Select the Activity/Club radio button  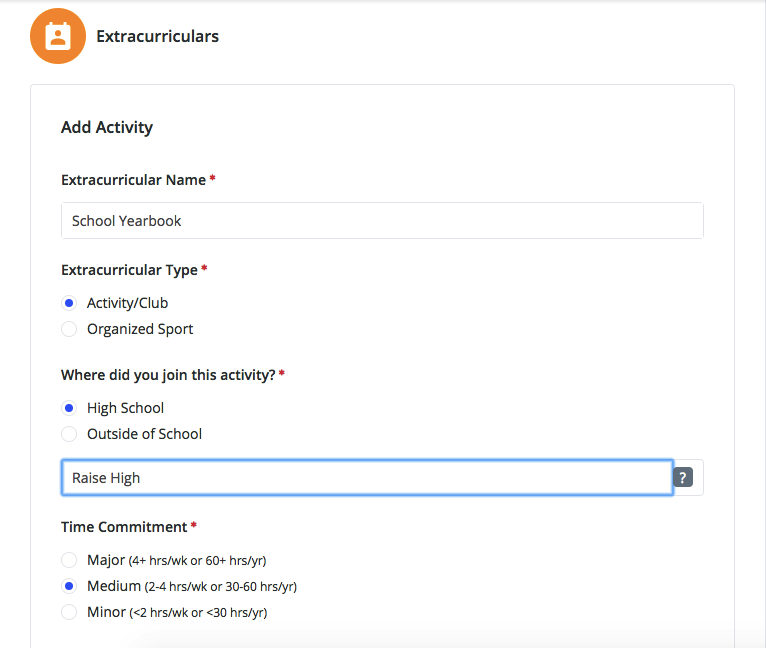pyautogui.click(x=69, y=303)
